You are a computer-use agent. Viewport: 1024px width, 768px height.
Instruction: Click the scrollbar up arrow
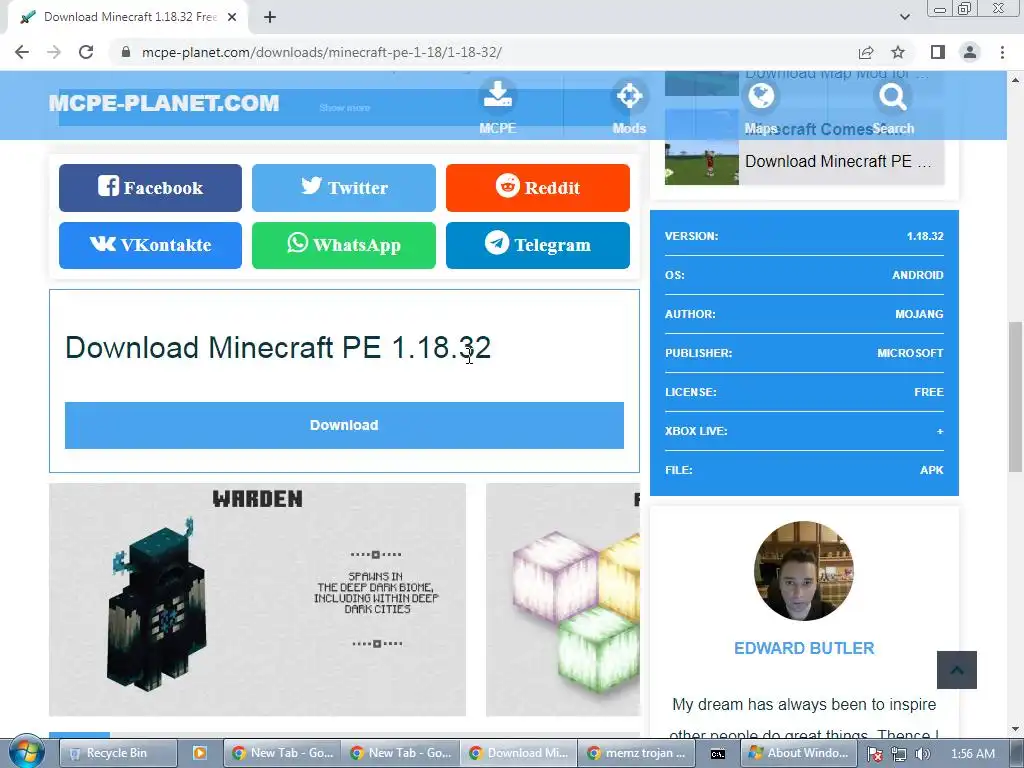coord(1015,80)
